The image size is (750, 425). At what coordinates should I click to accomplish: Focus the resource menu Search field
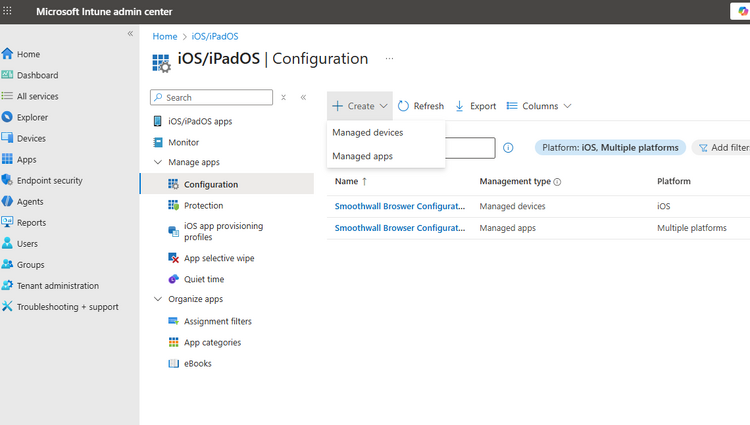[211, 97]
